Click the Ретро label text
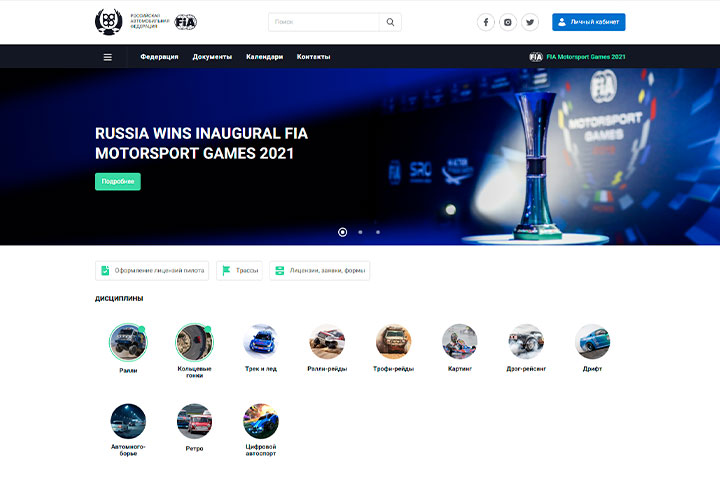720x480 pixels. click(x=194, y=448)
